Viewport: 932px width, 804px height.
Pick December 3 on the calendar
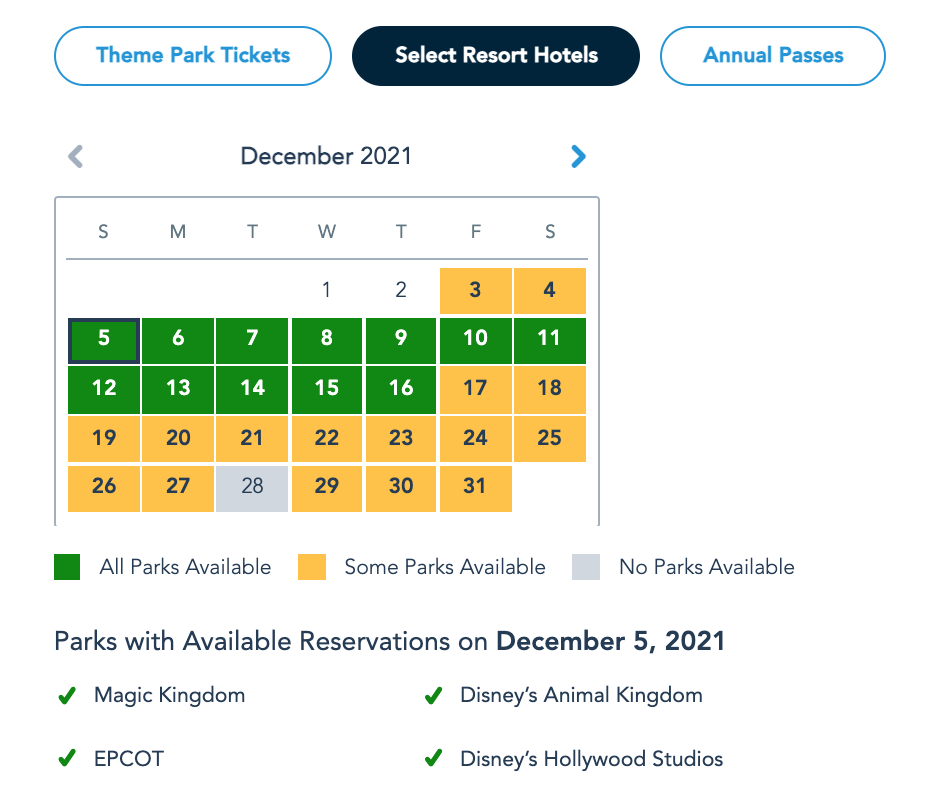coord(475,291)
